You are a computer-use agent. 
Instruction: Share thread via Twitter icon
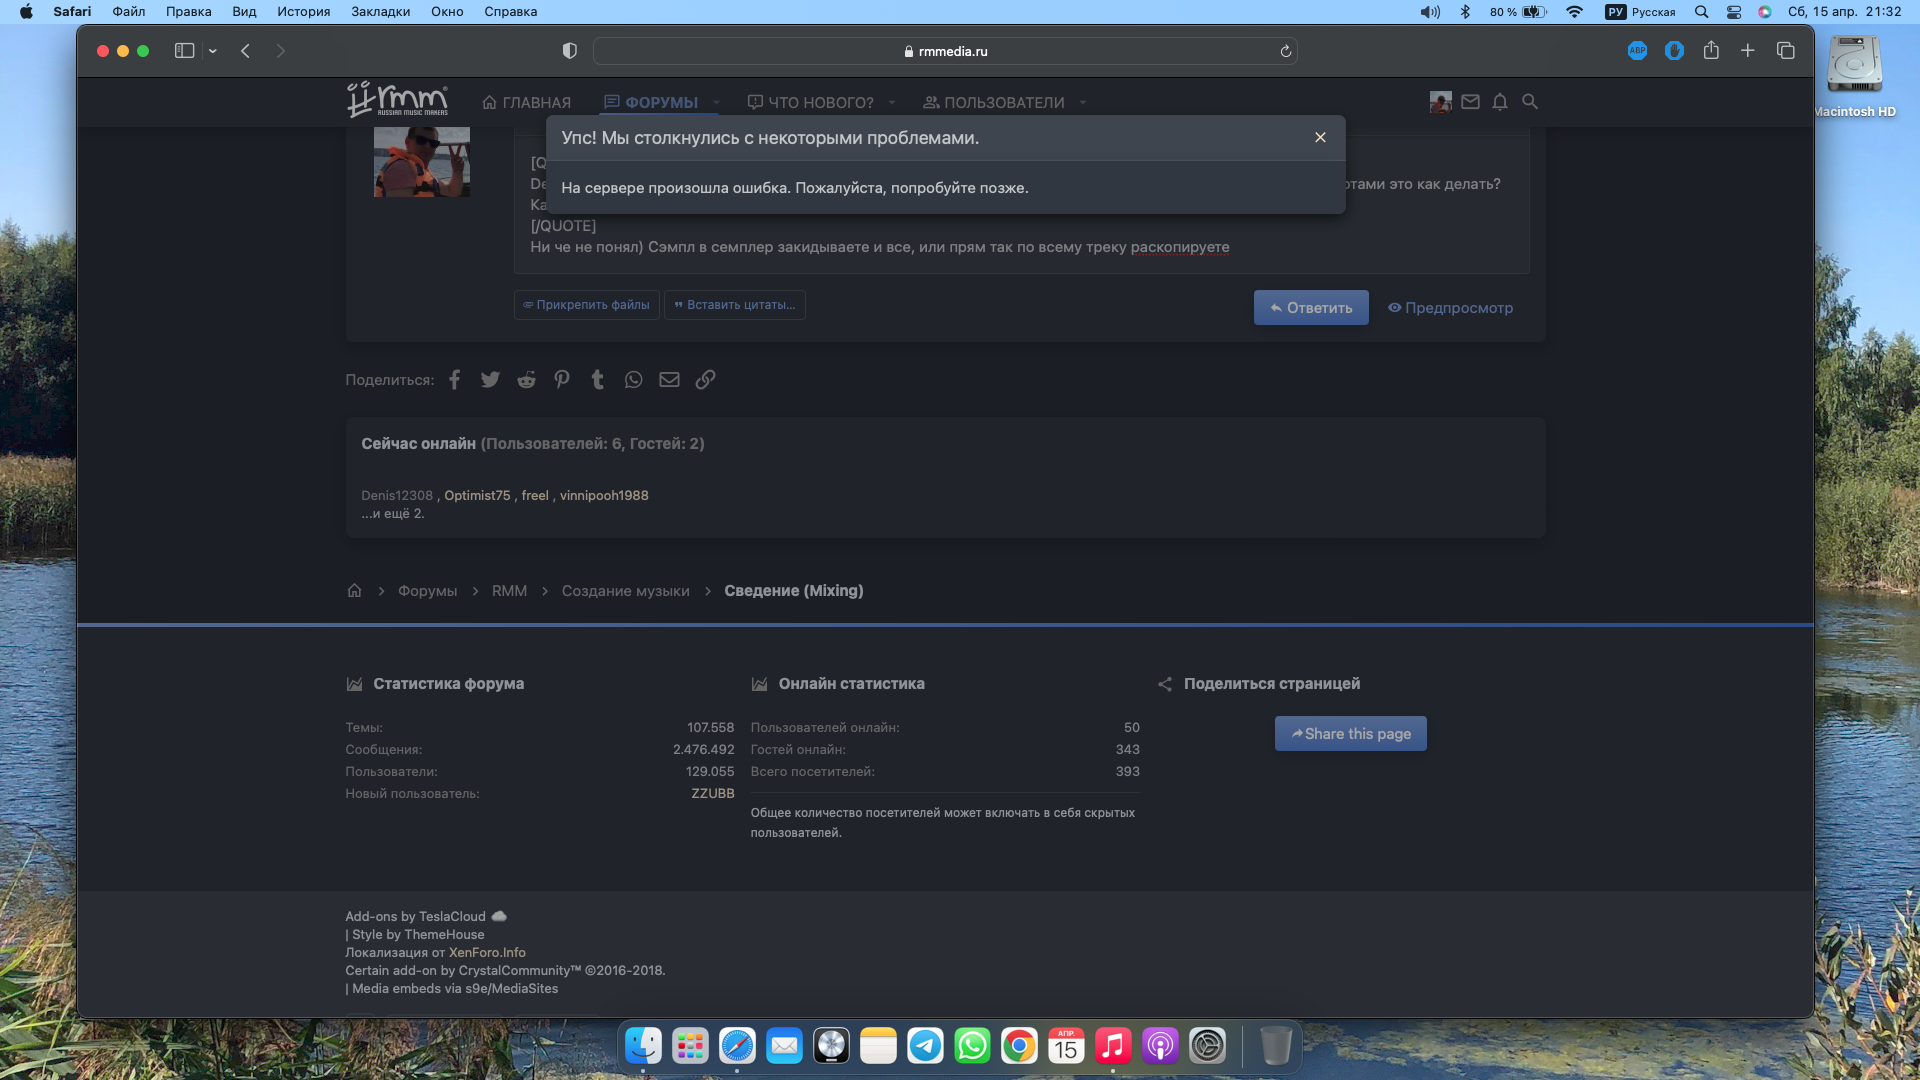(490, 380)
